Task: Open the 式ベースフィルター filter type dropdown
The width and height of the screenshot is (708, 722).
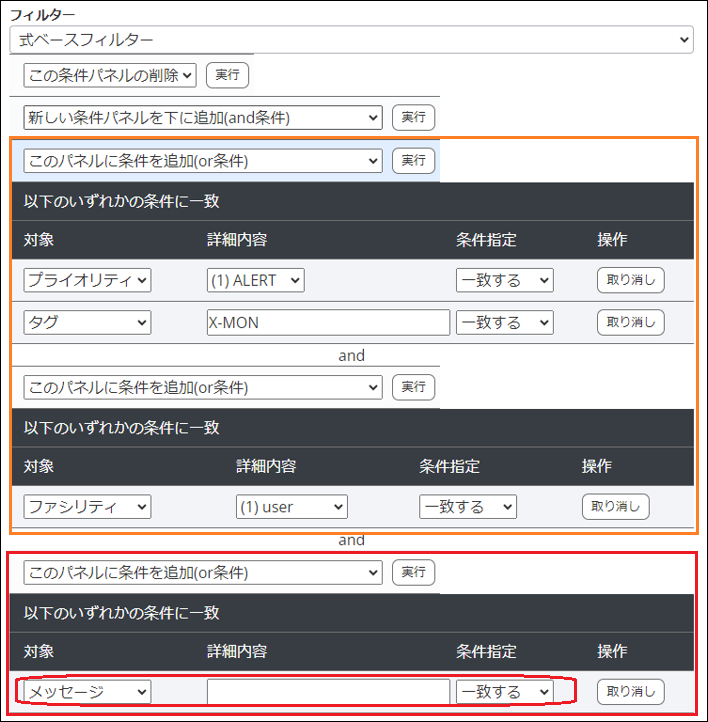Action: [350, 39]
